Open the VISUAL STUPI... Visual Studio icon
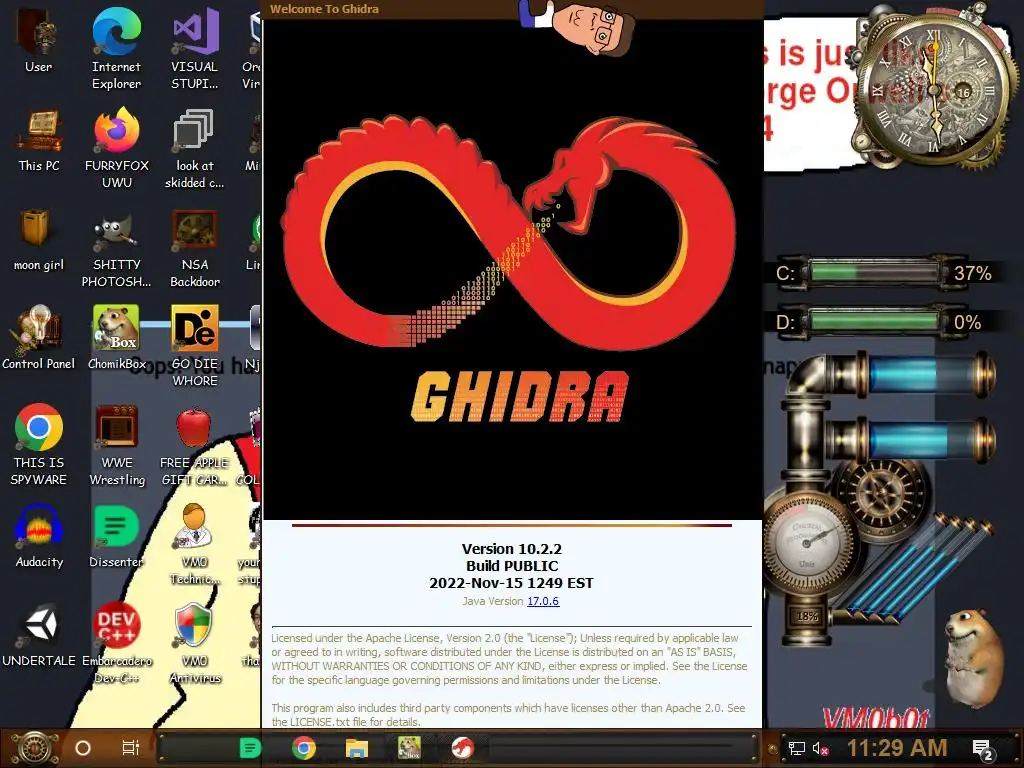 [x=195, y=48]
